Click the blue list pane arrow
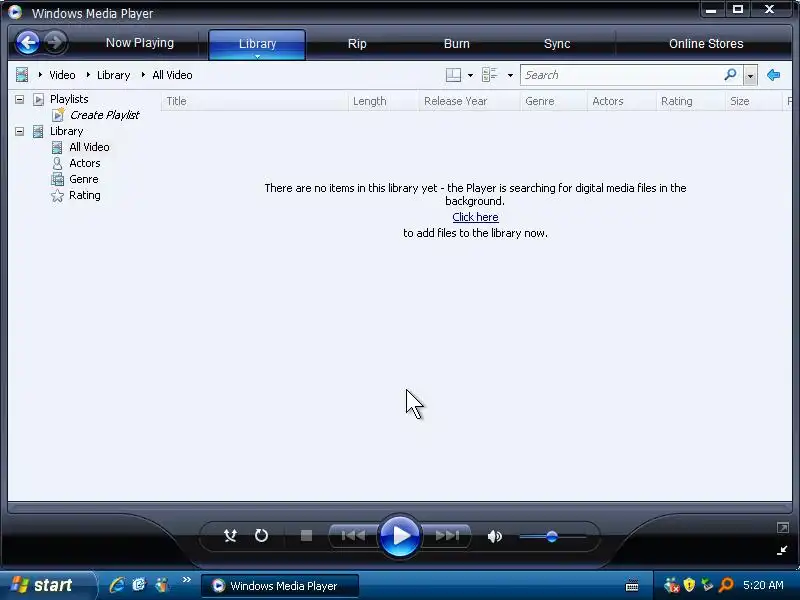Viewport: 800px width, 600px height. pyautogui.click(x=773, y=75)
